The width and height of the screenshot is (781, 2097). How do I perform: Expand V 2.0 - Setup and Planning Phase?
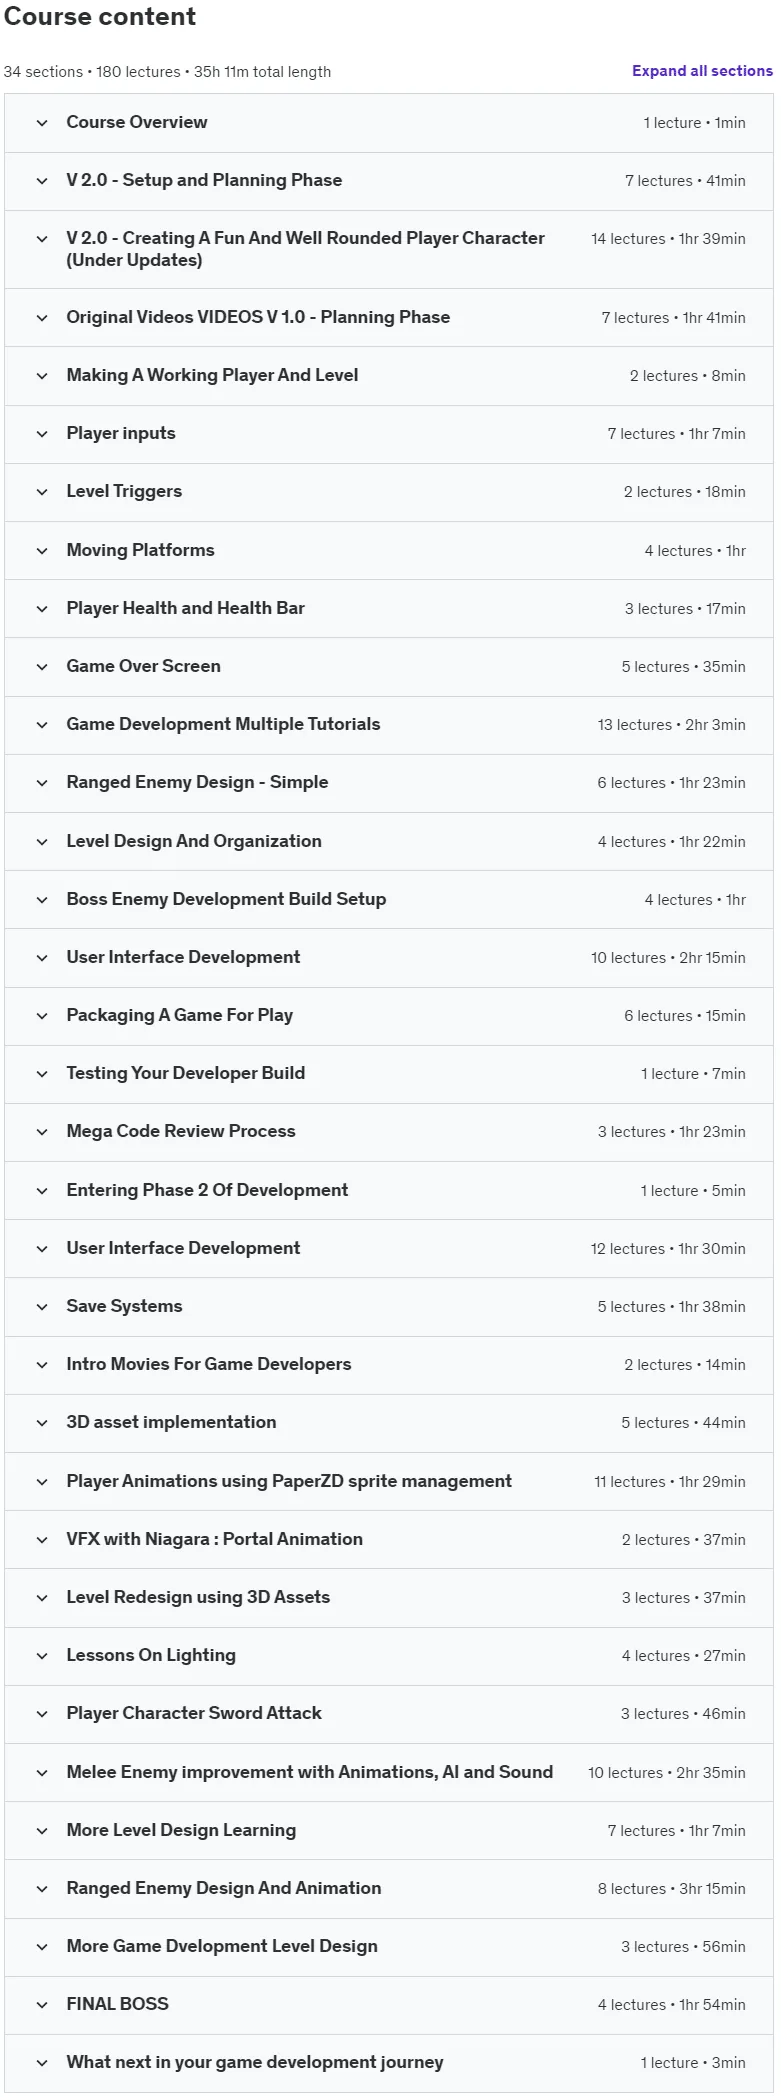click(389, 181)
